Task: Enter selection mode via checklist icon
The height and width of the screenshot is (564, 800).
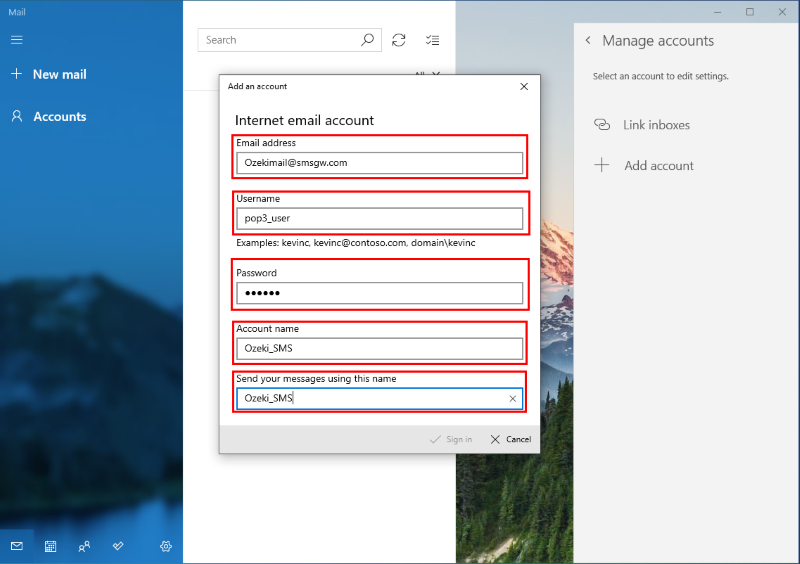Action: tap(433, 40)
